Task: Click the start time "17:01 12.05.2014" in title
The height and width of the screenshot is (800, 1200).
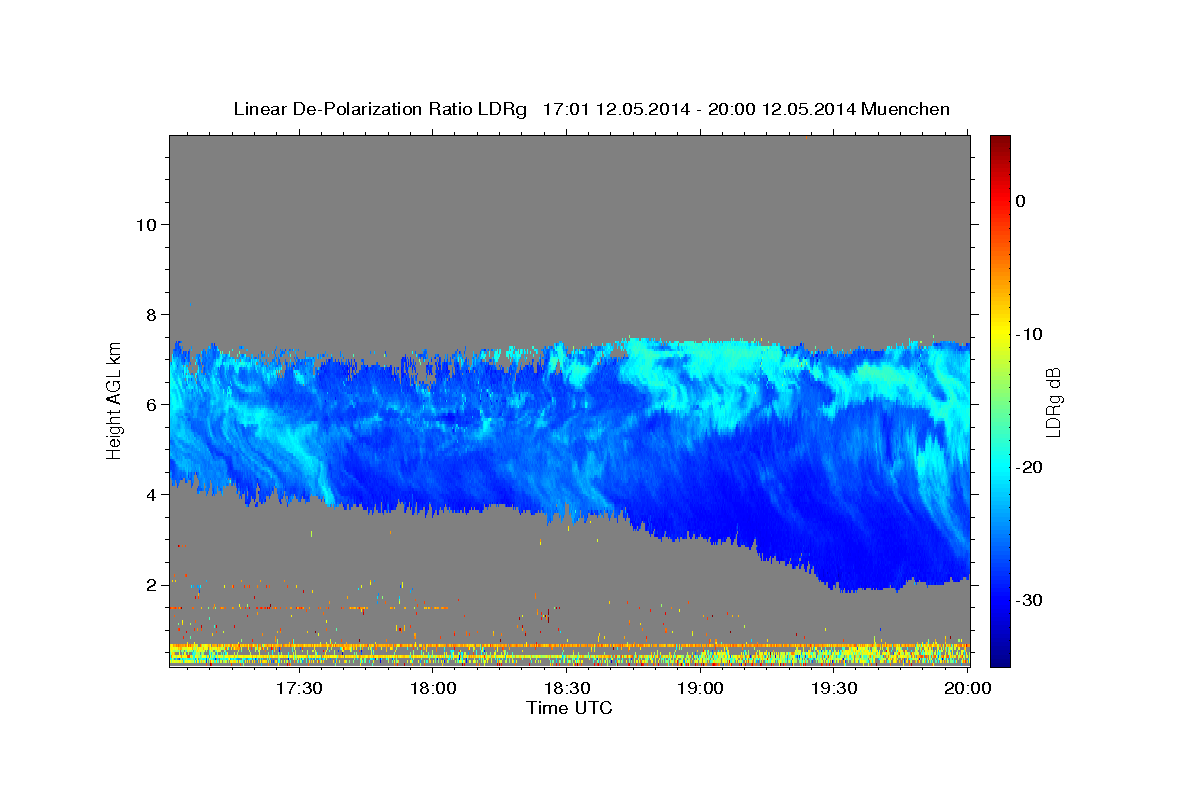Action: click(x=615, y=109)
